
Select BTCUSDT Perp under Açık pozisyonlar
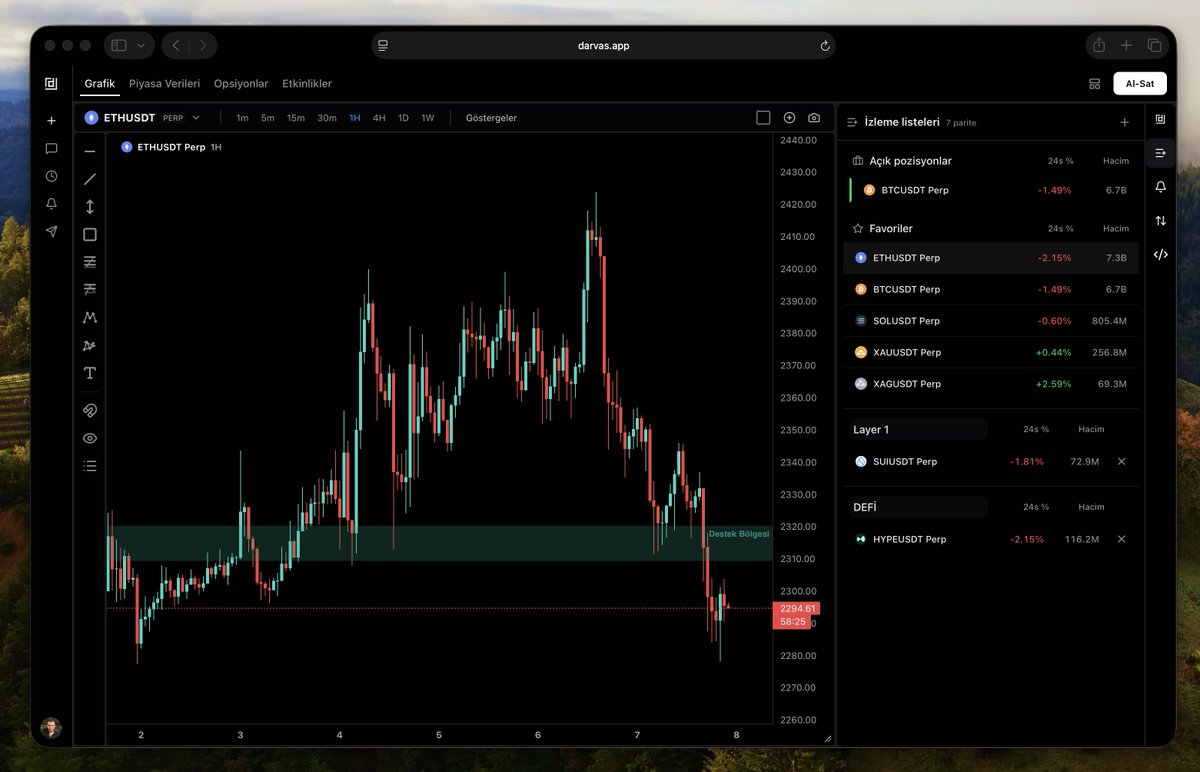coord(992,190)
